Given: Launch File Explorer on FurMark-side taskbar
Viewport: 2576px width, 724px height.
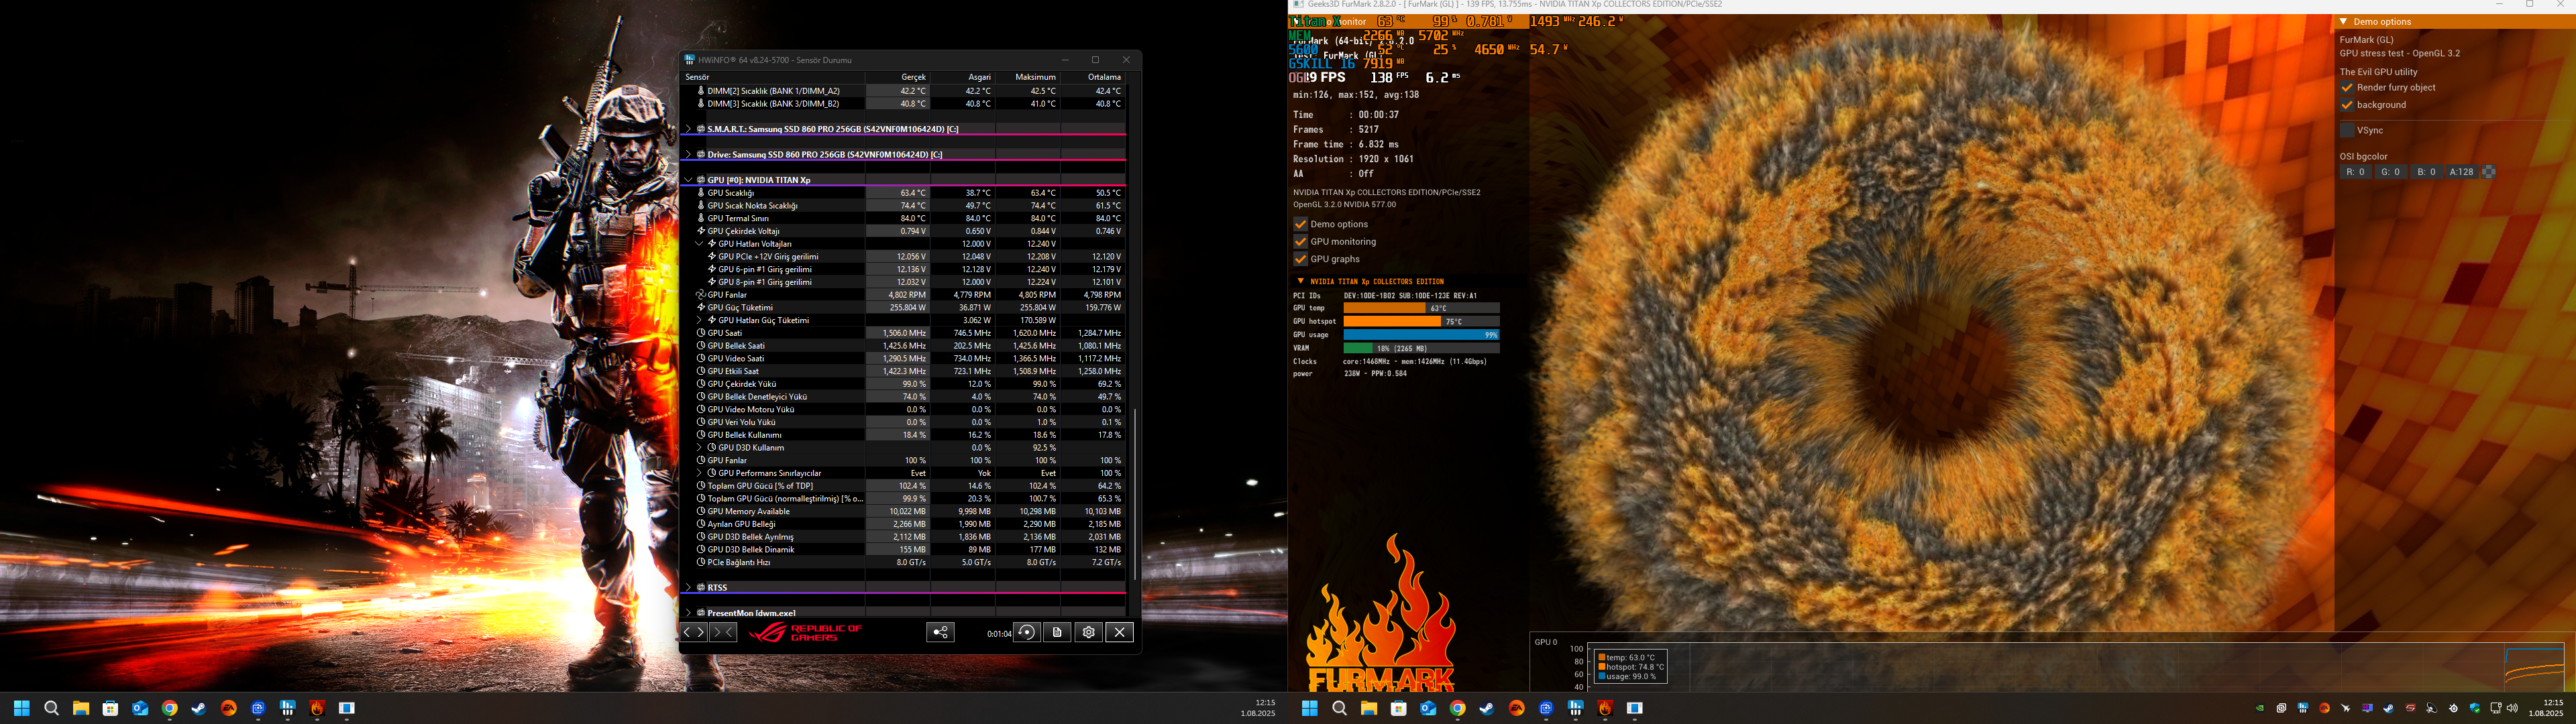Looking at the screenshot, I should coord(1369,708).
